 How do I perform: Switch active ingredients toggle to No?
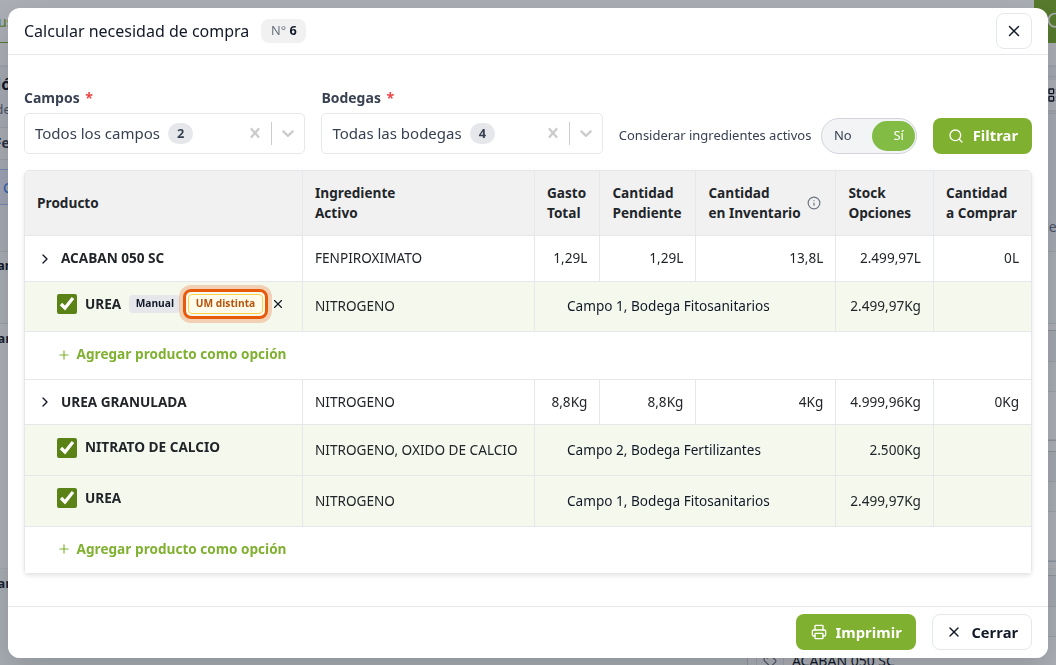coord(843,135)
